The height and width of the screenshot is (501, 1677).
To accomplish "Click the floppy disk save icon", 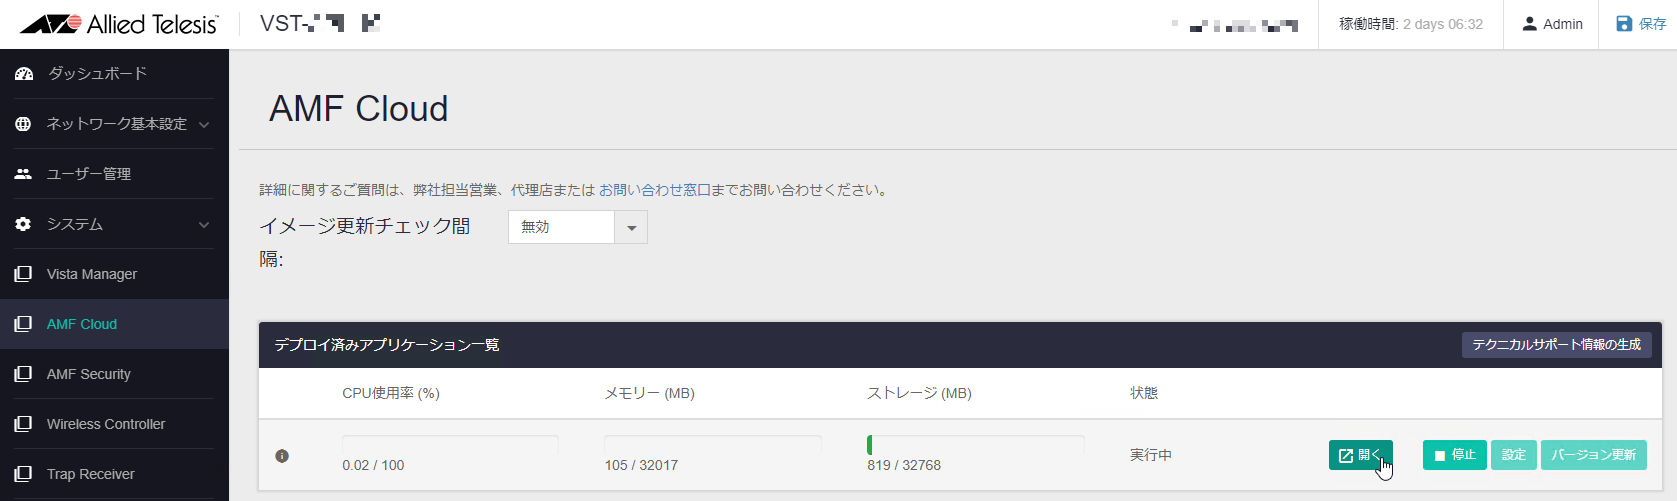I will coord(1624,24).
